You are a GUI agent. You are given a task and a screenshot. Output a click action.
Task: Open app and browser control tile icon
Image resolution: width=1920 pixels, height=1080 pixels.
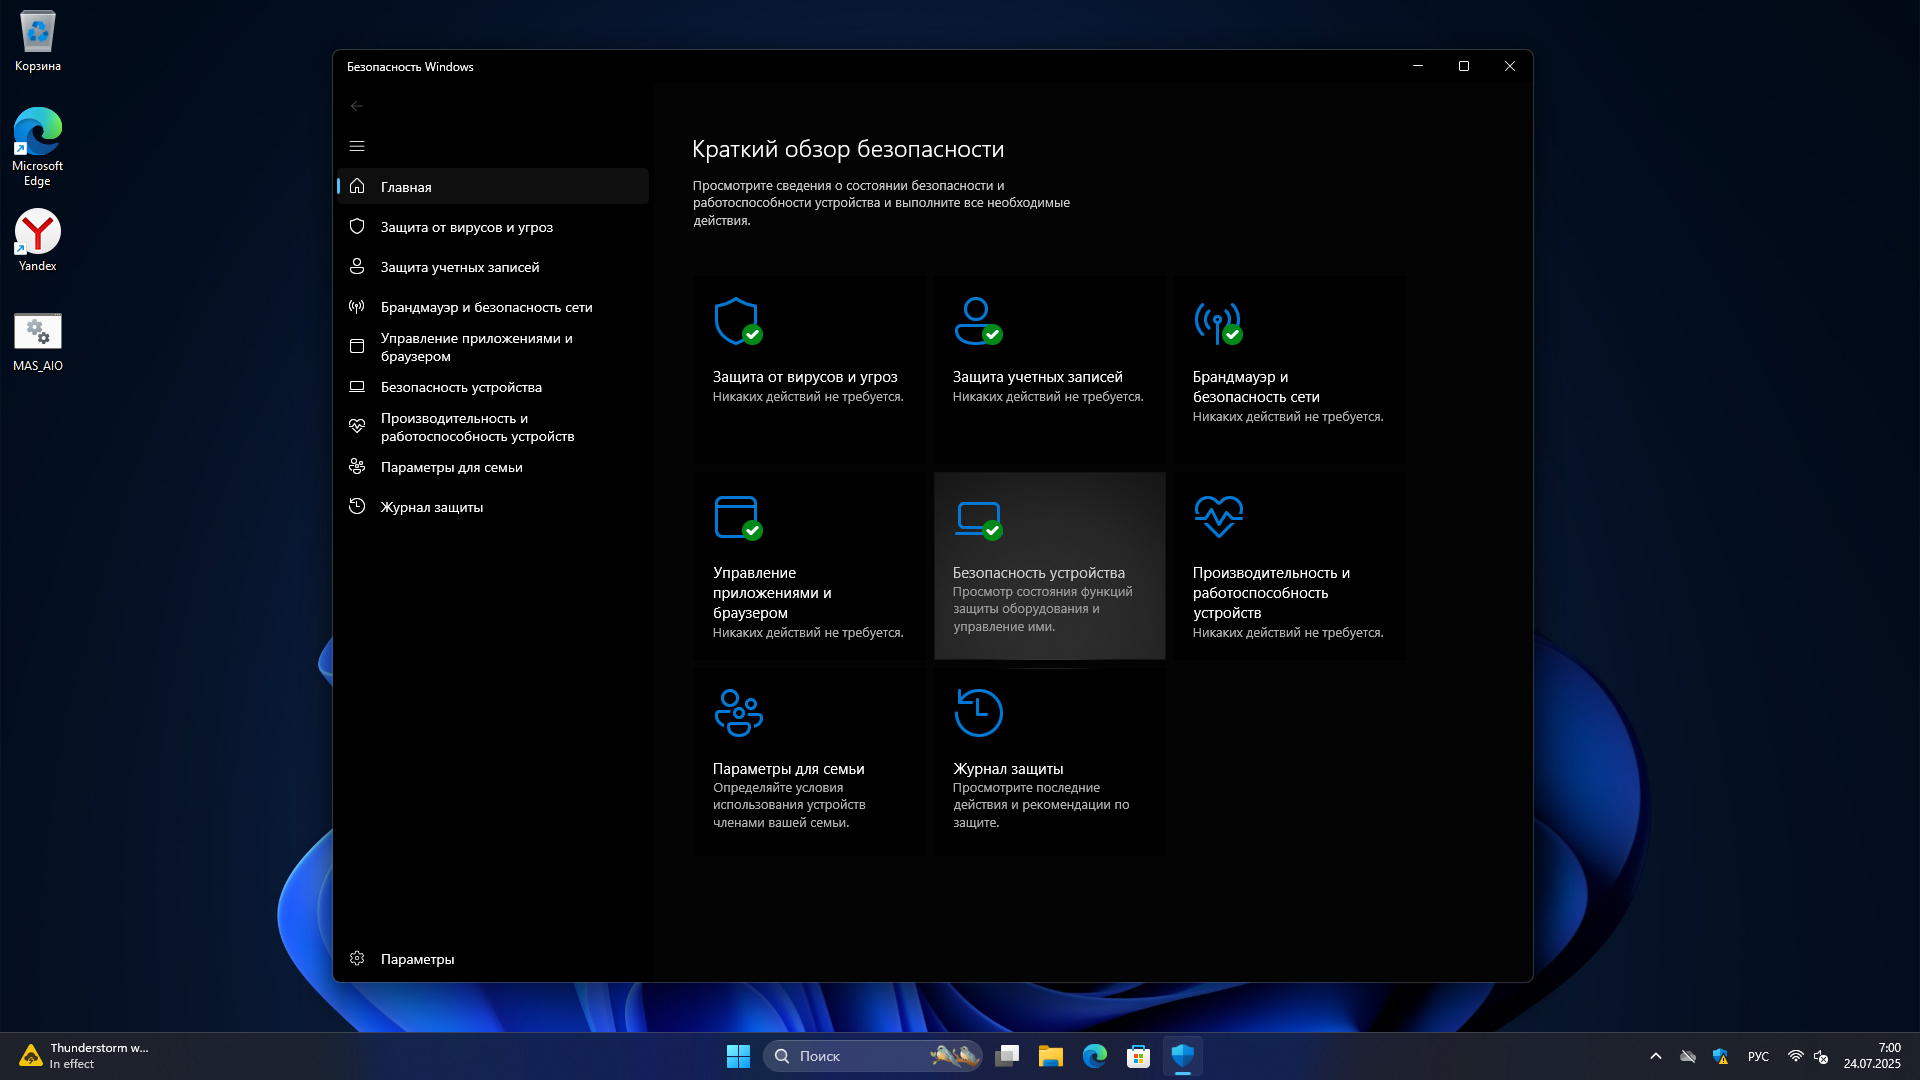[738, 518]
